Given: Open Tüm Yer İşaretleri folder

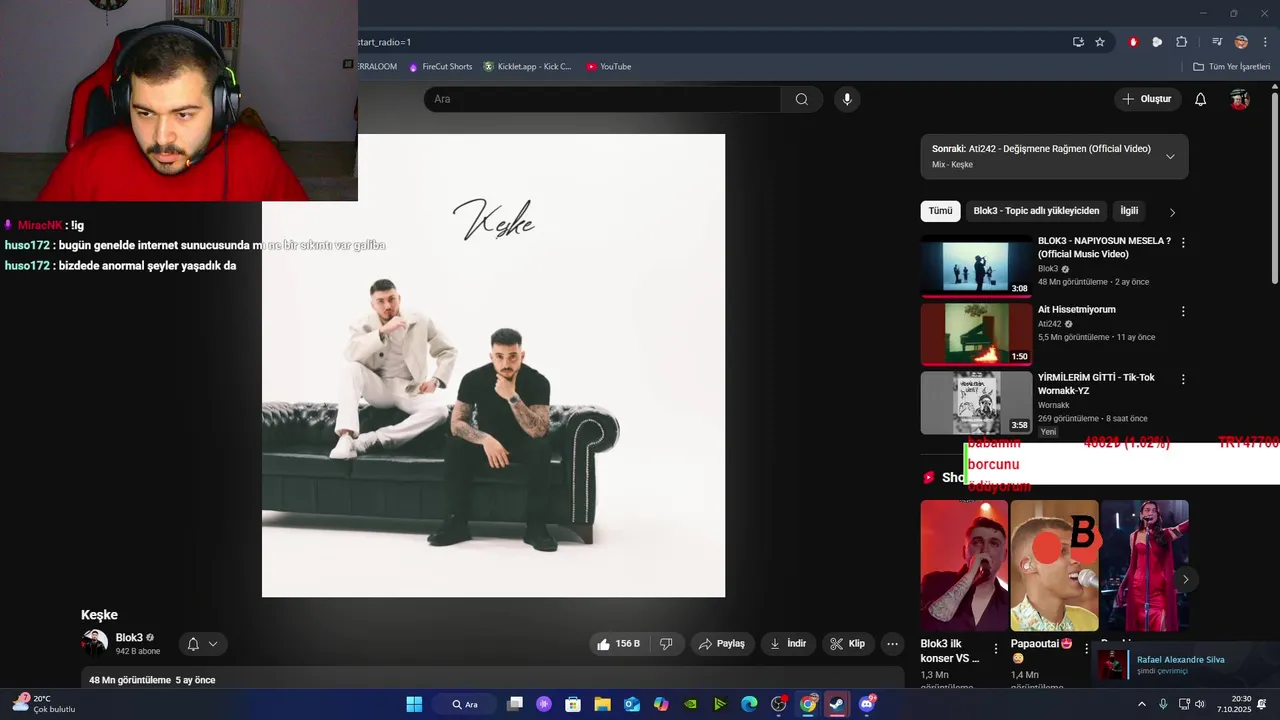Looking at the screenshot, I should 1231,67.
